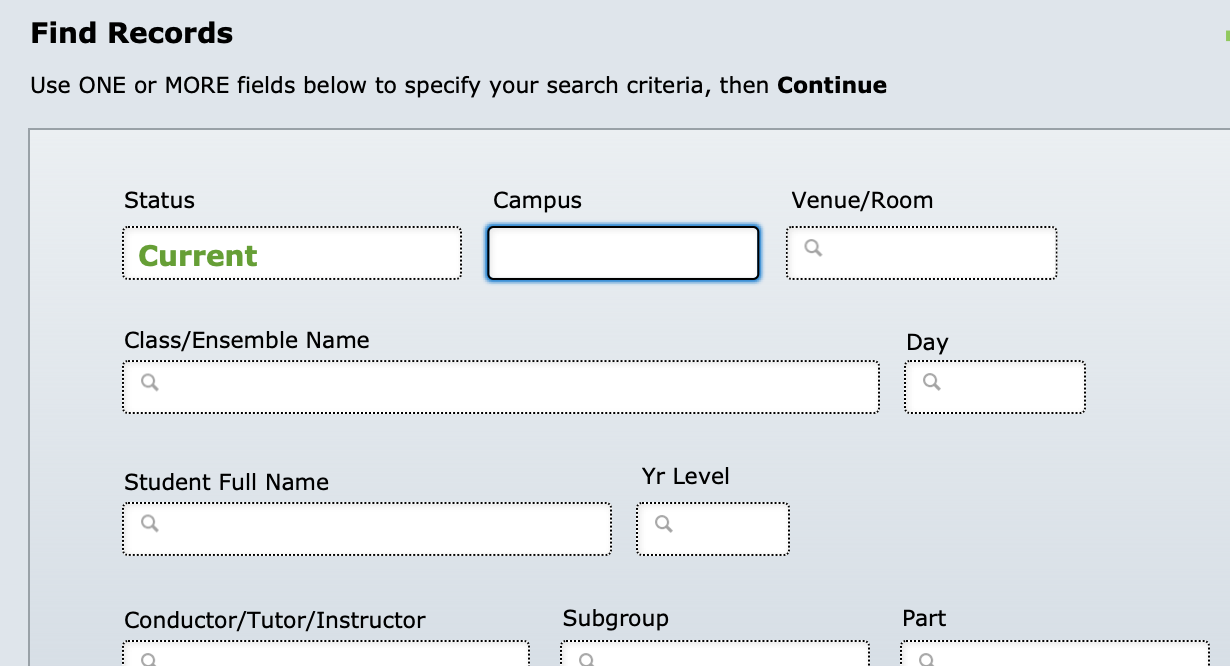This screenshot has width=1230, height=666.
Task: Select the Status field showing Current
Action: pos(292,253)
